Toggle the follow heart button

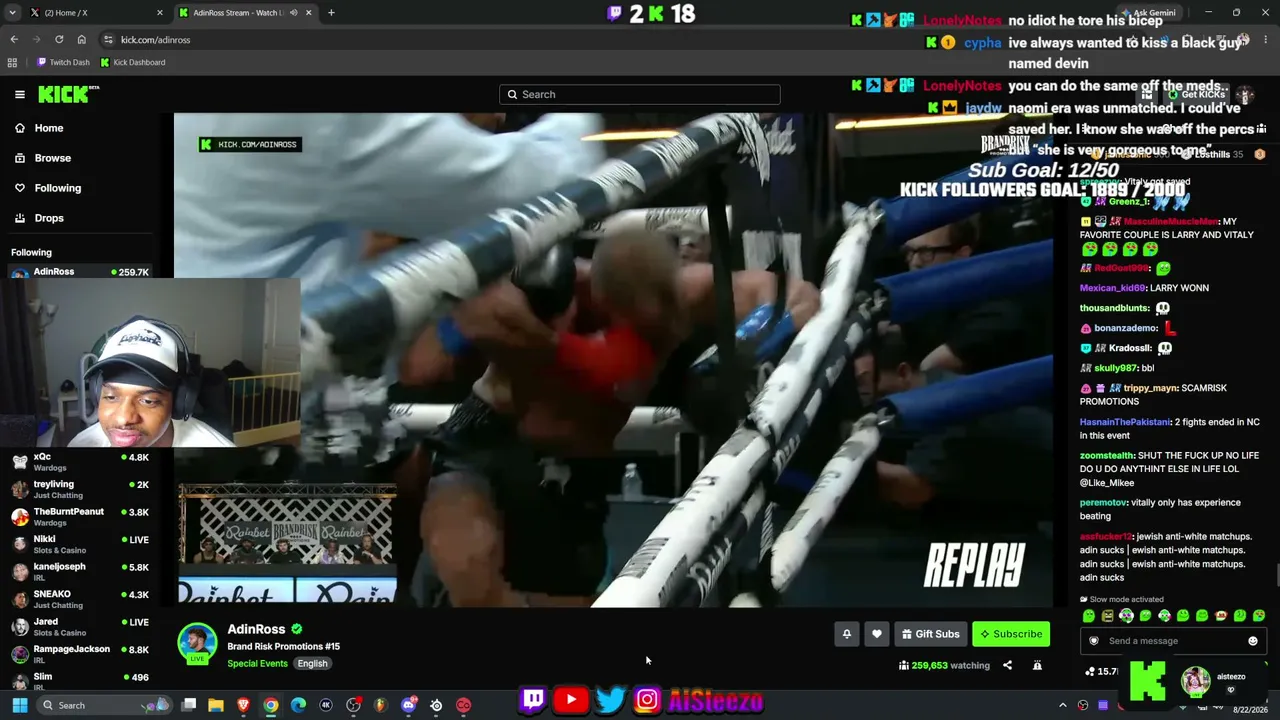(x=877, y=634)
